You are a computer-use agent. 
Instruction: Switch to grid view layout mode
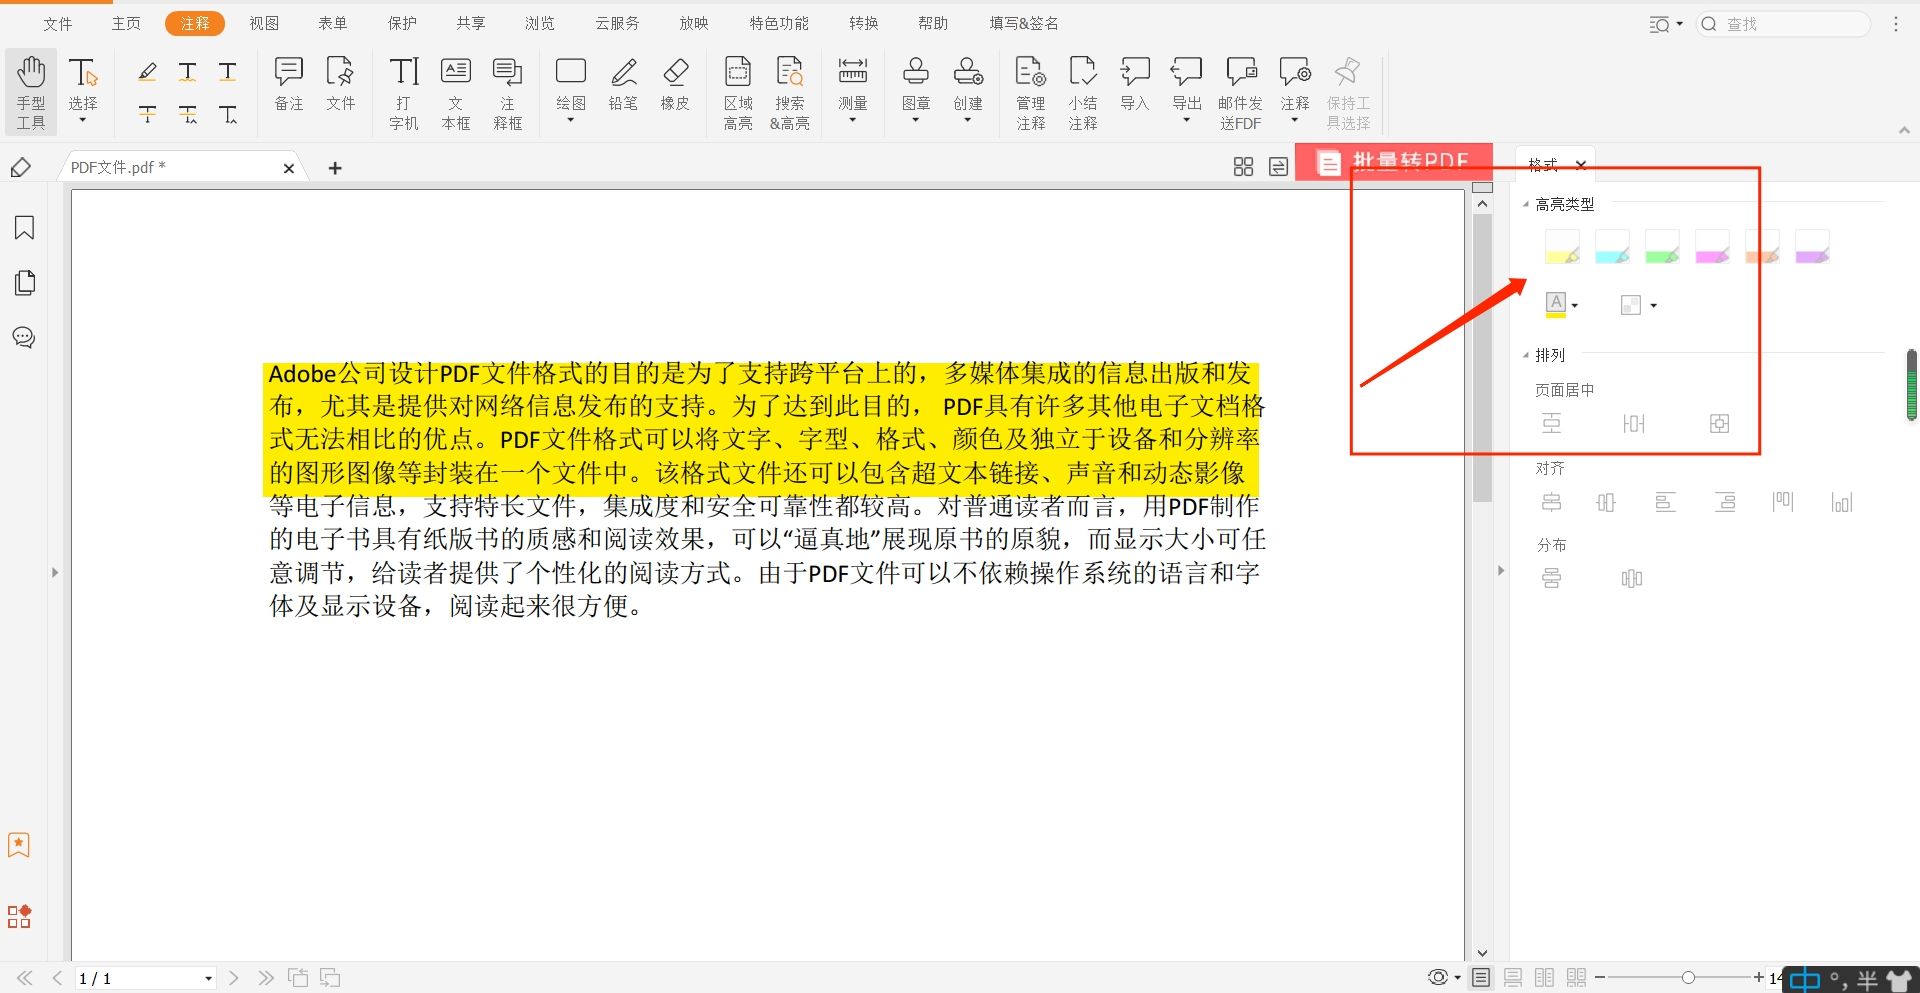pyautogui.click(x=1243, y=167)
